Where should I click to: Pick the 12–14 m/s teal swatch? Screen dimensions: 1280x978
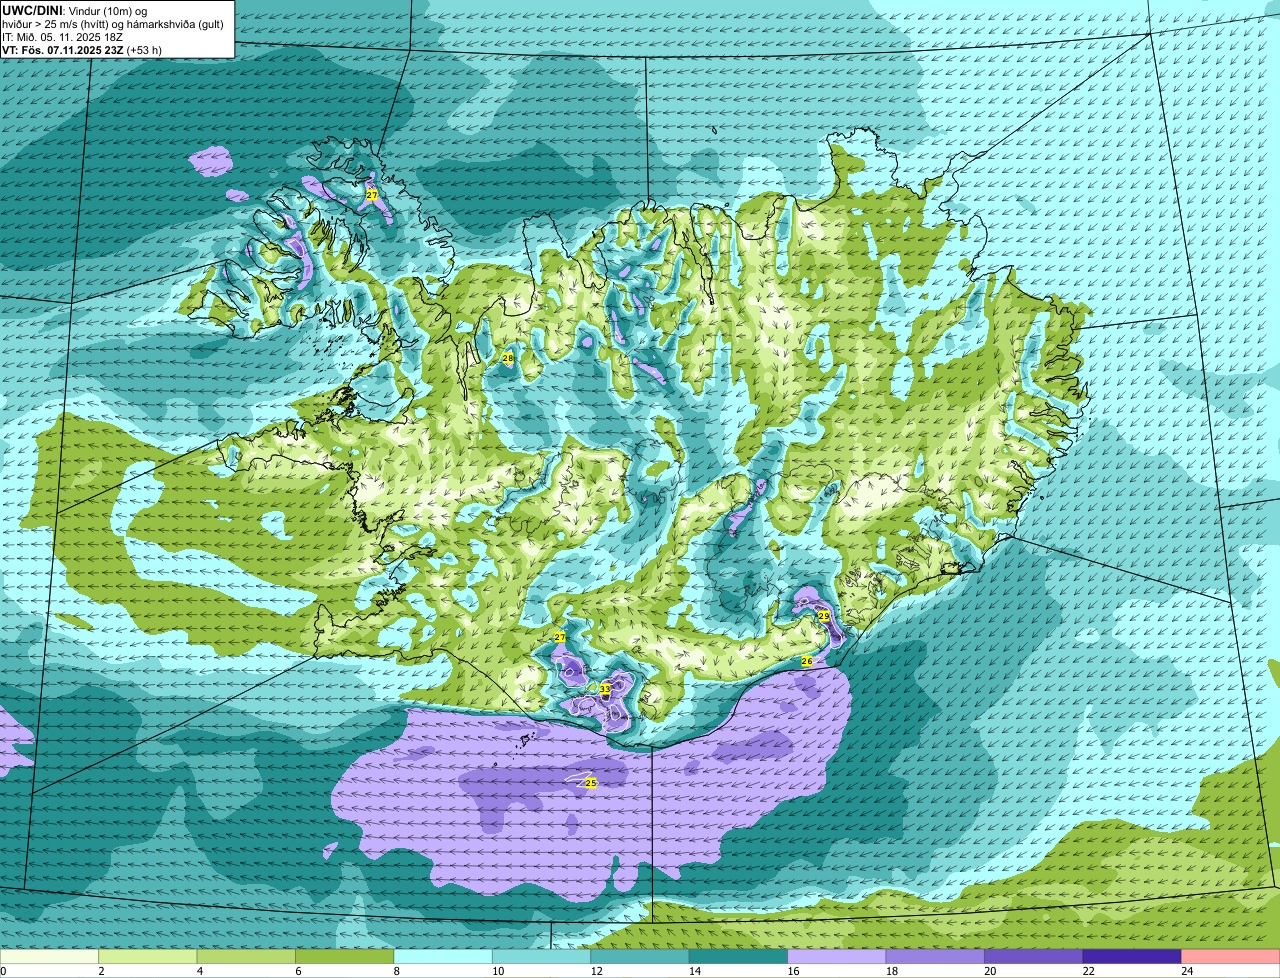pyautogui.click(x=640, y=957)
